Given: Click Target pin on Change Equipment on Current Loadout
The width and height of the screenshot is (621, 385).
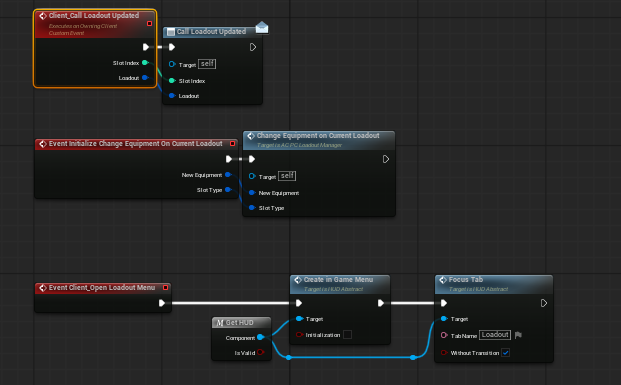Looking at the screenshot, I should point(252,176).
